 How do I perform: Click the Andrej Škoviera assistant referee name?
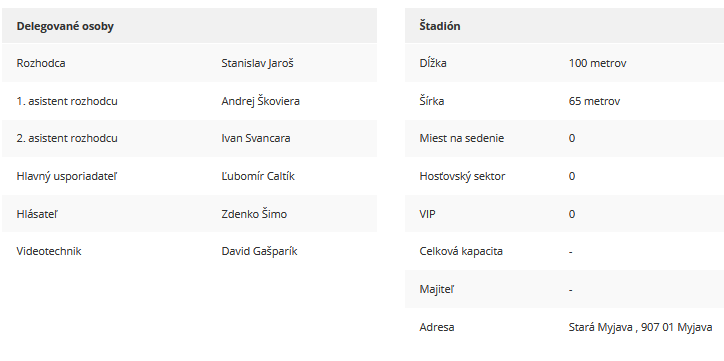click(260, 101)
